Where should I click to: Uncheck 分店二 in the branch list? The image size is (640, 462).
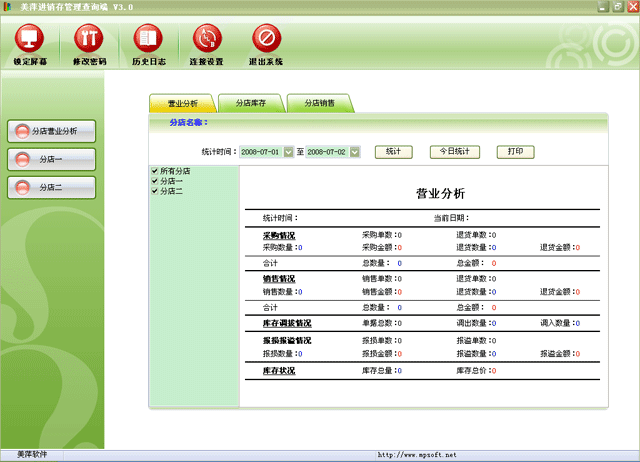pyautogui.click(x=154, y=190)
